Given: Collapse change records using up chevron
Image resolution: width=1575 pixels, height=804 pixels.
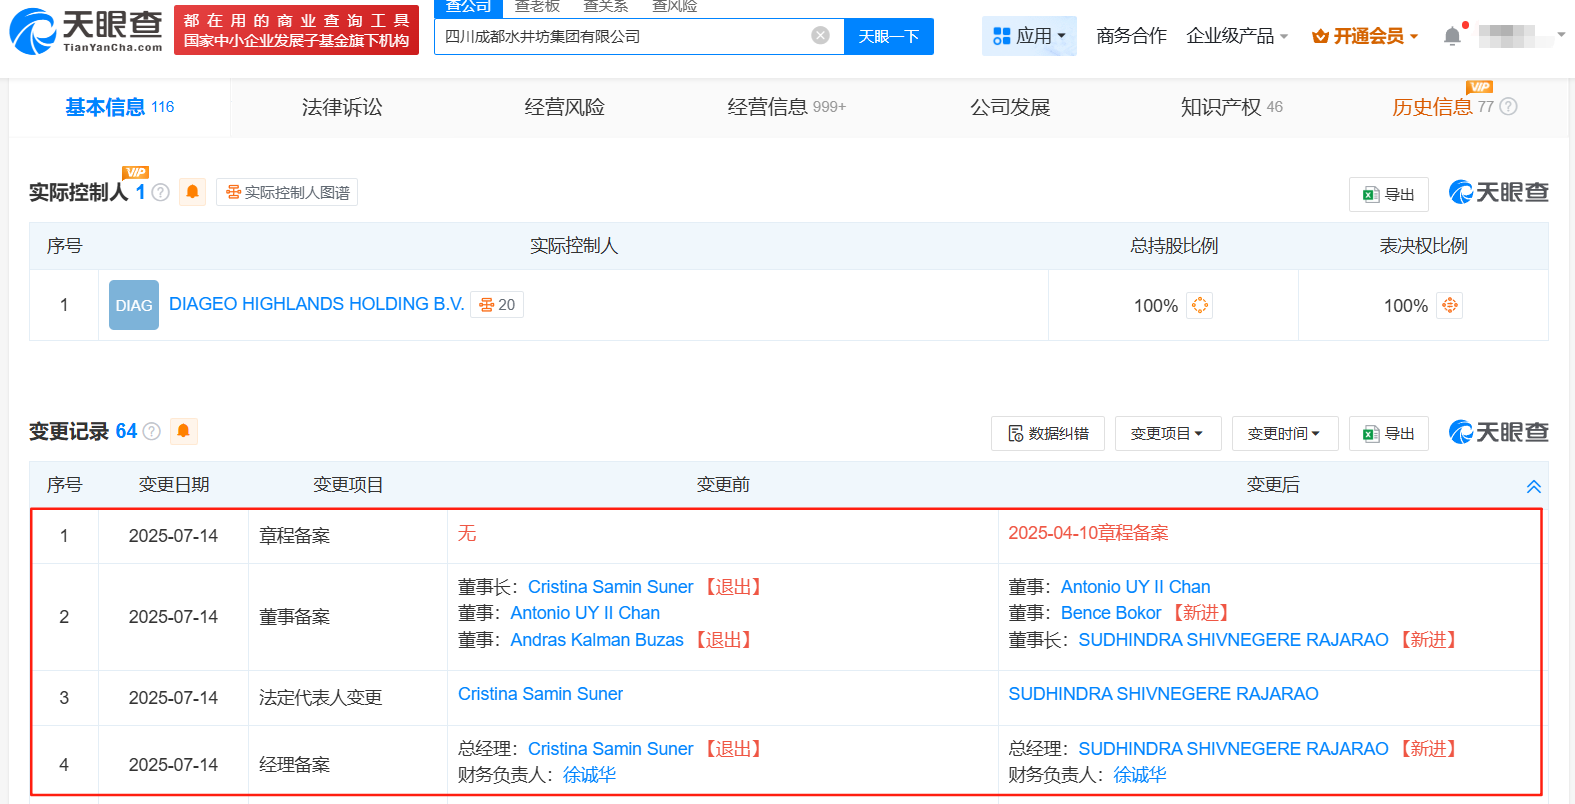Looking at the screenshot, I should pos(1533,486).
